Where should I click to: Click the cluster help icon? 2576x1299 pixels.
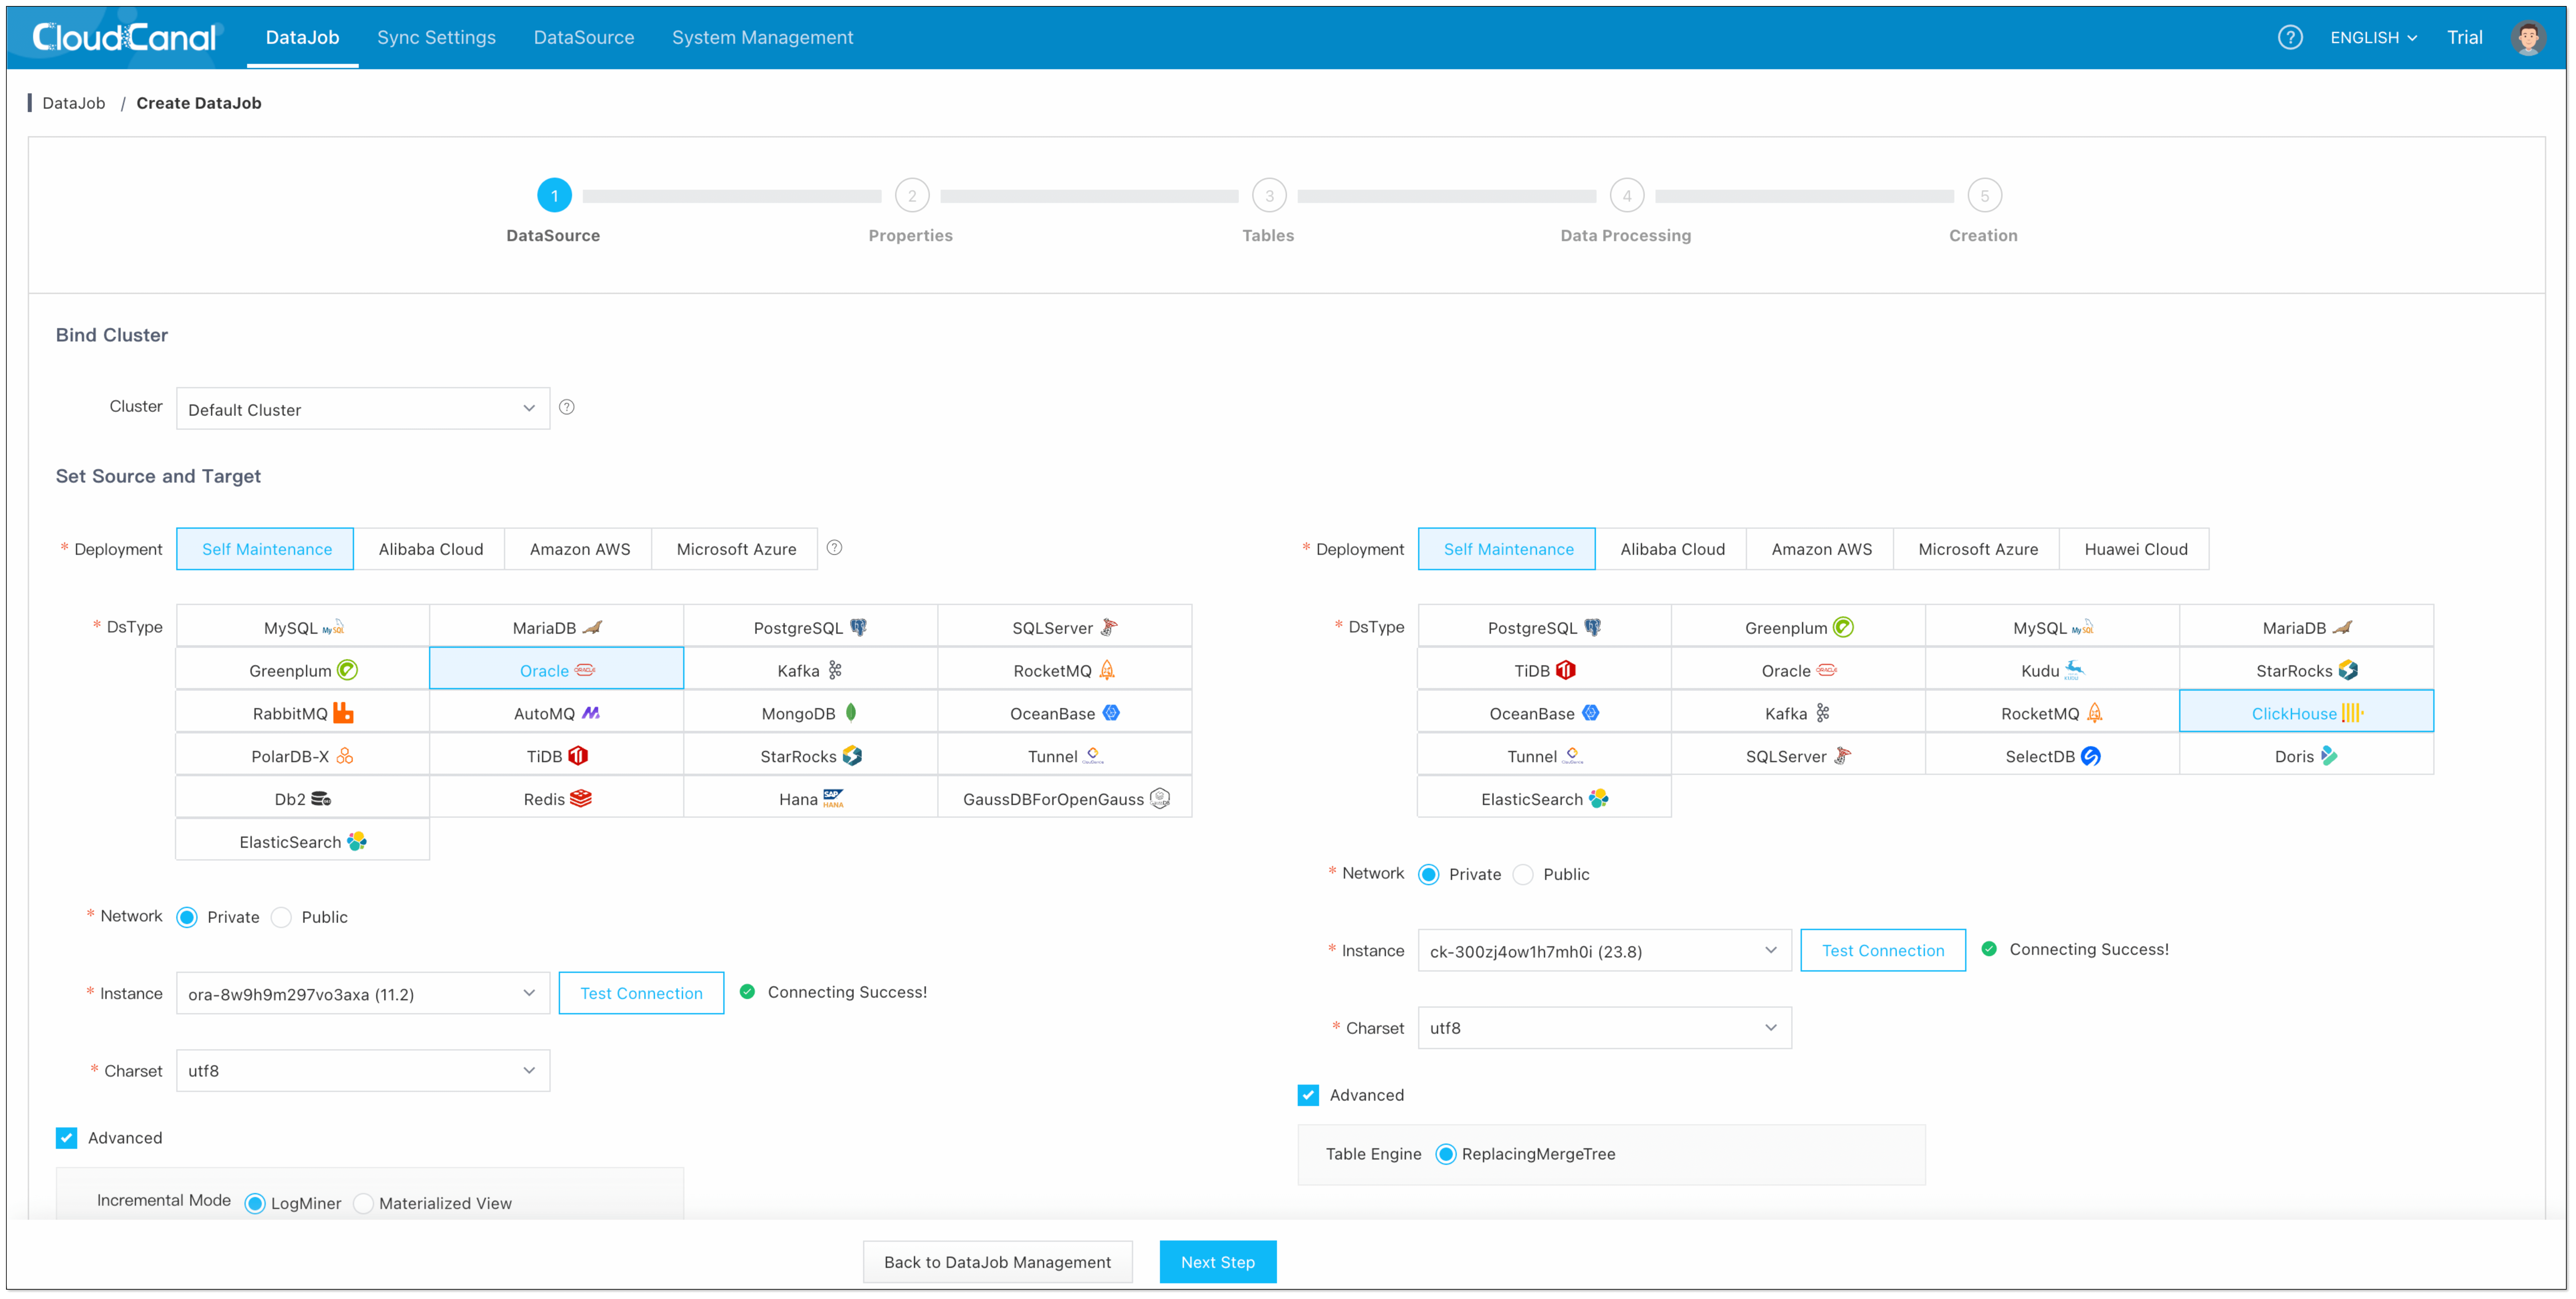[567, 407]
